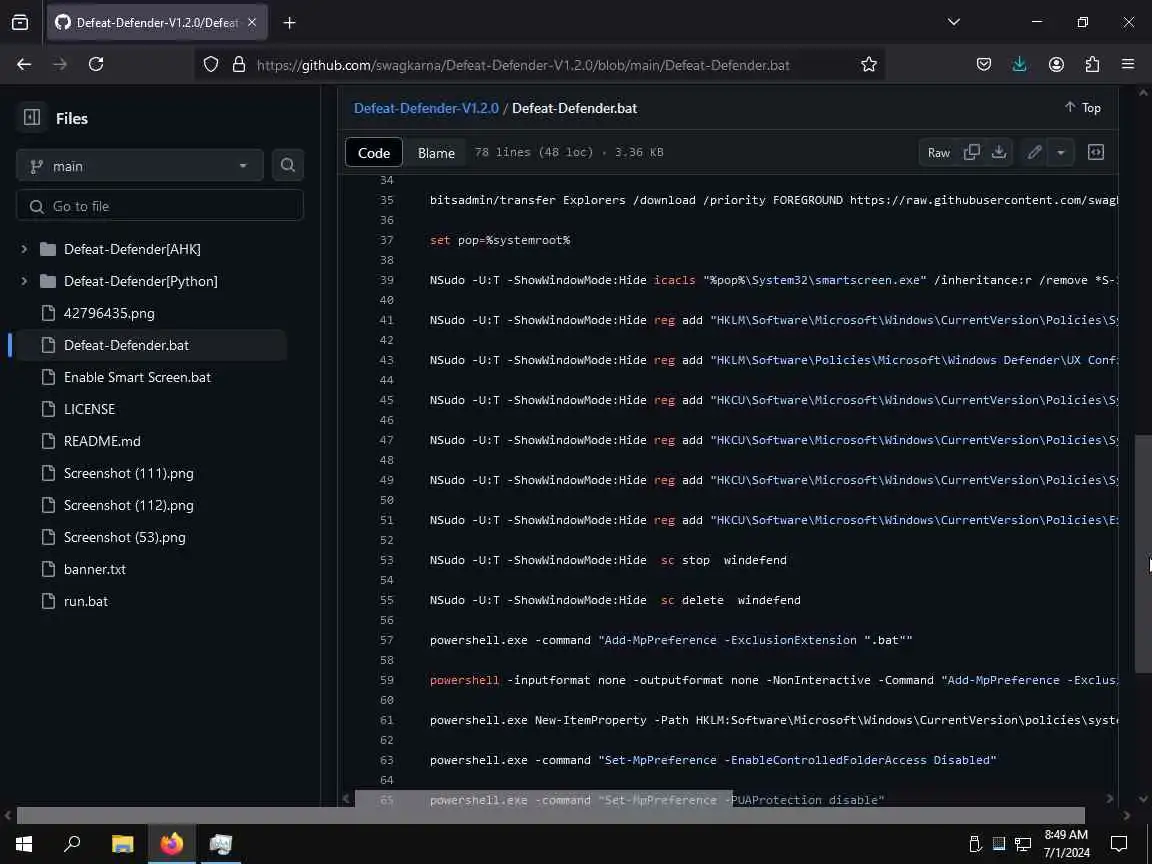
Task: Open Firefox View recent browsing icon
Action: click(x=20, y=23)
